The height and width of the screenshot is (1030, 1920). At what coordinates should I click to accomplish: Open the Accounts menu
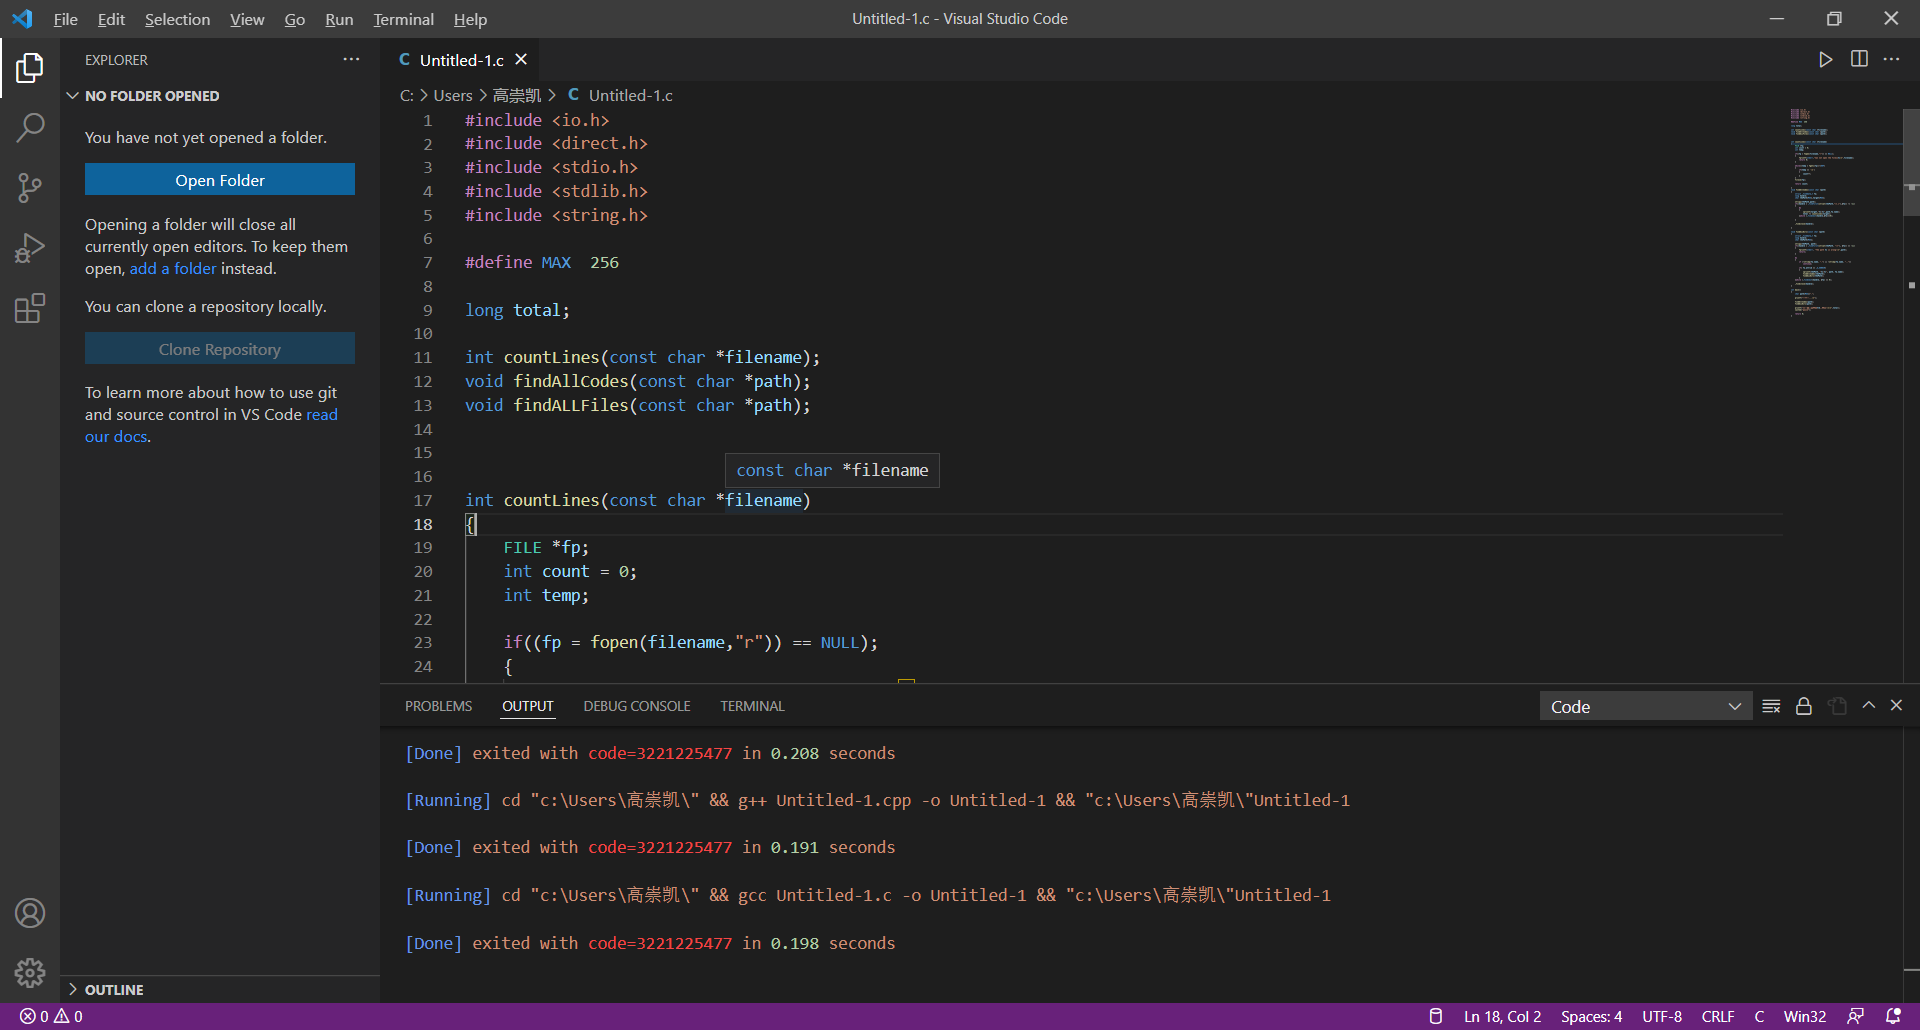30,913
